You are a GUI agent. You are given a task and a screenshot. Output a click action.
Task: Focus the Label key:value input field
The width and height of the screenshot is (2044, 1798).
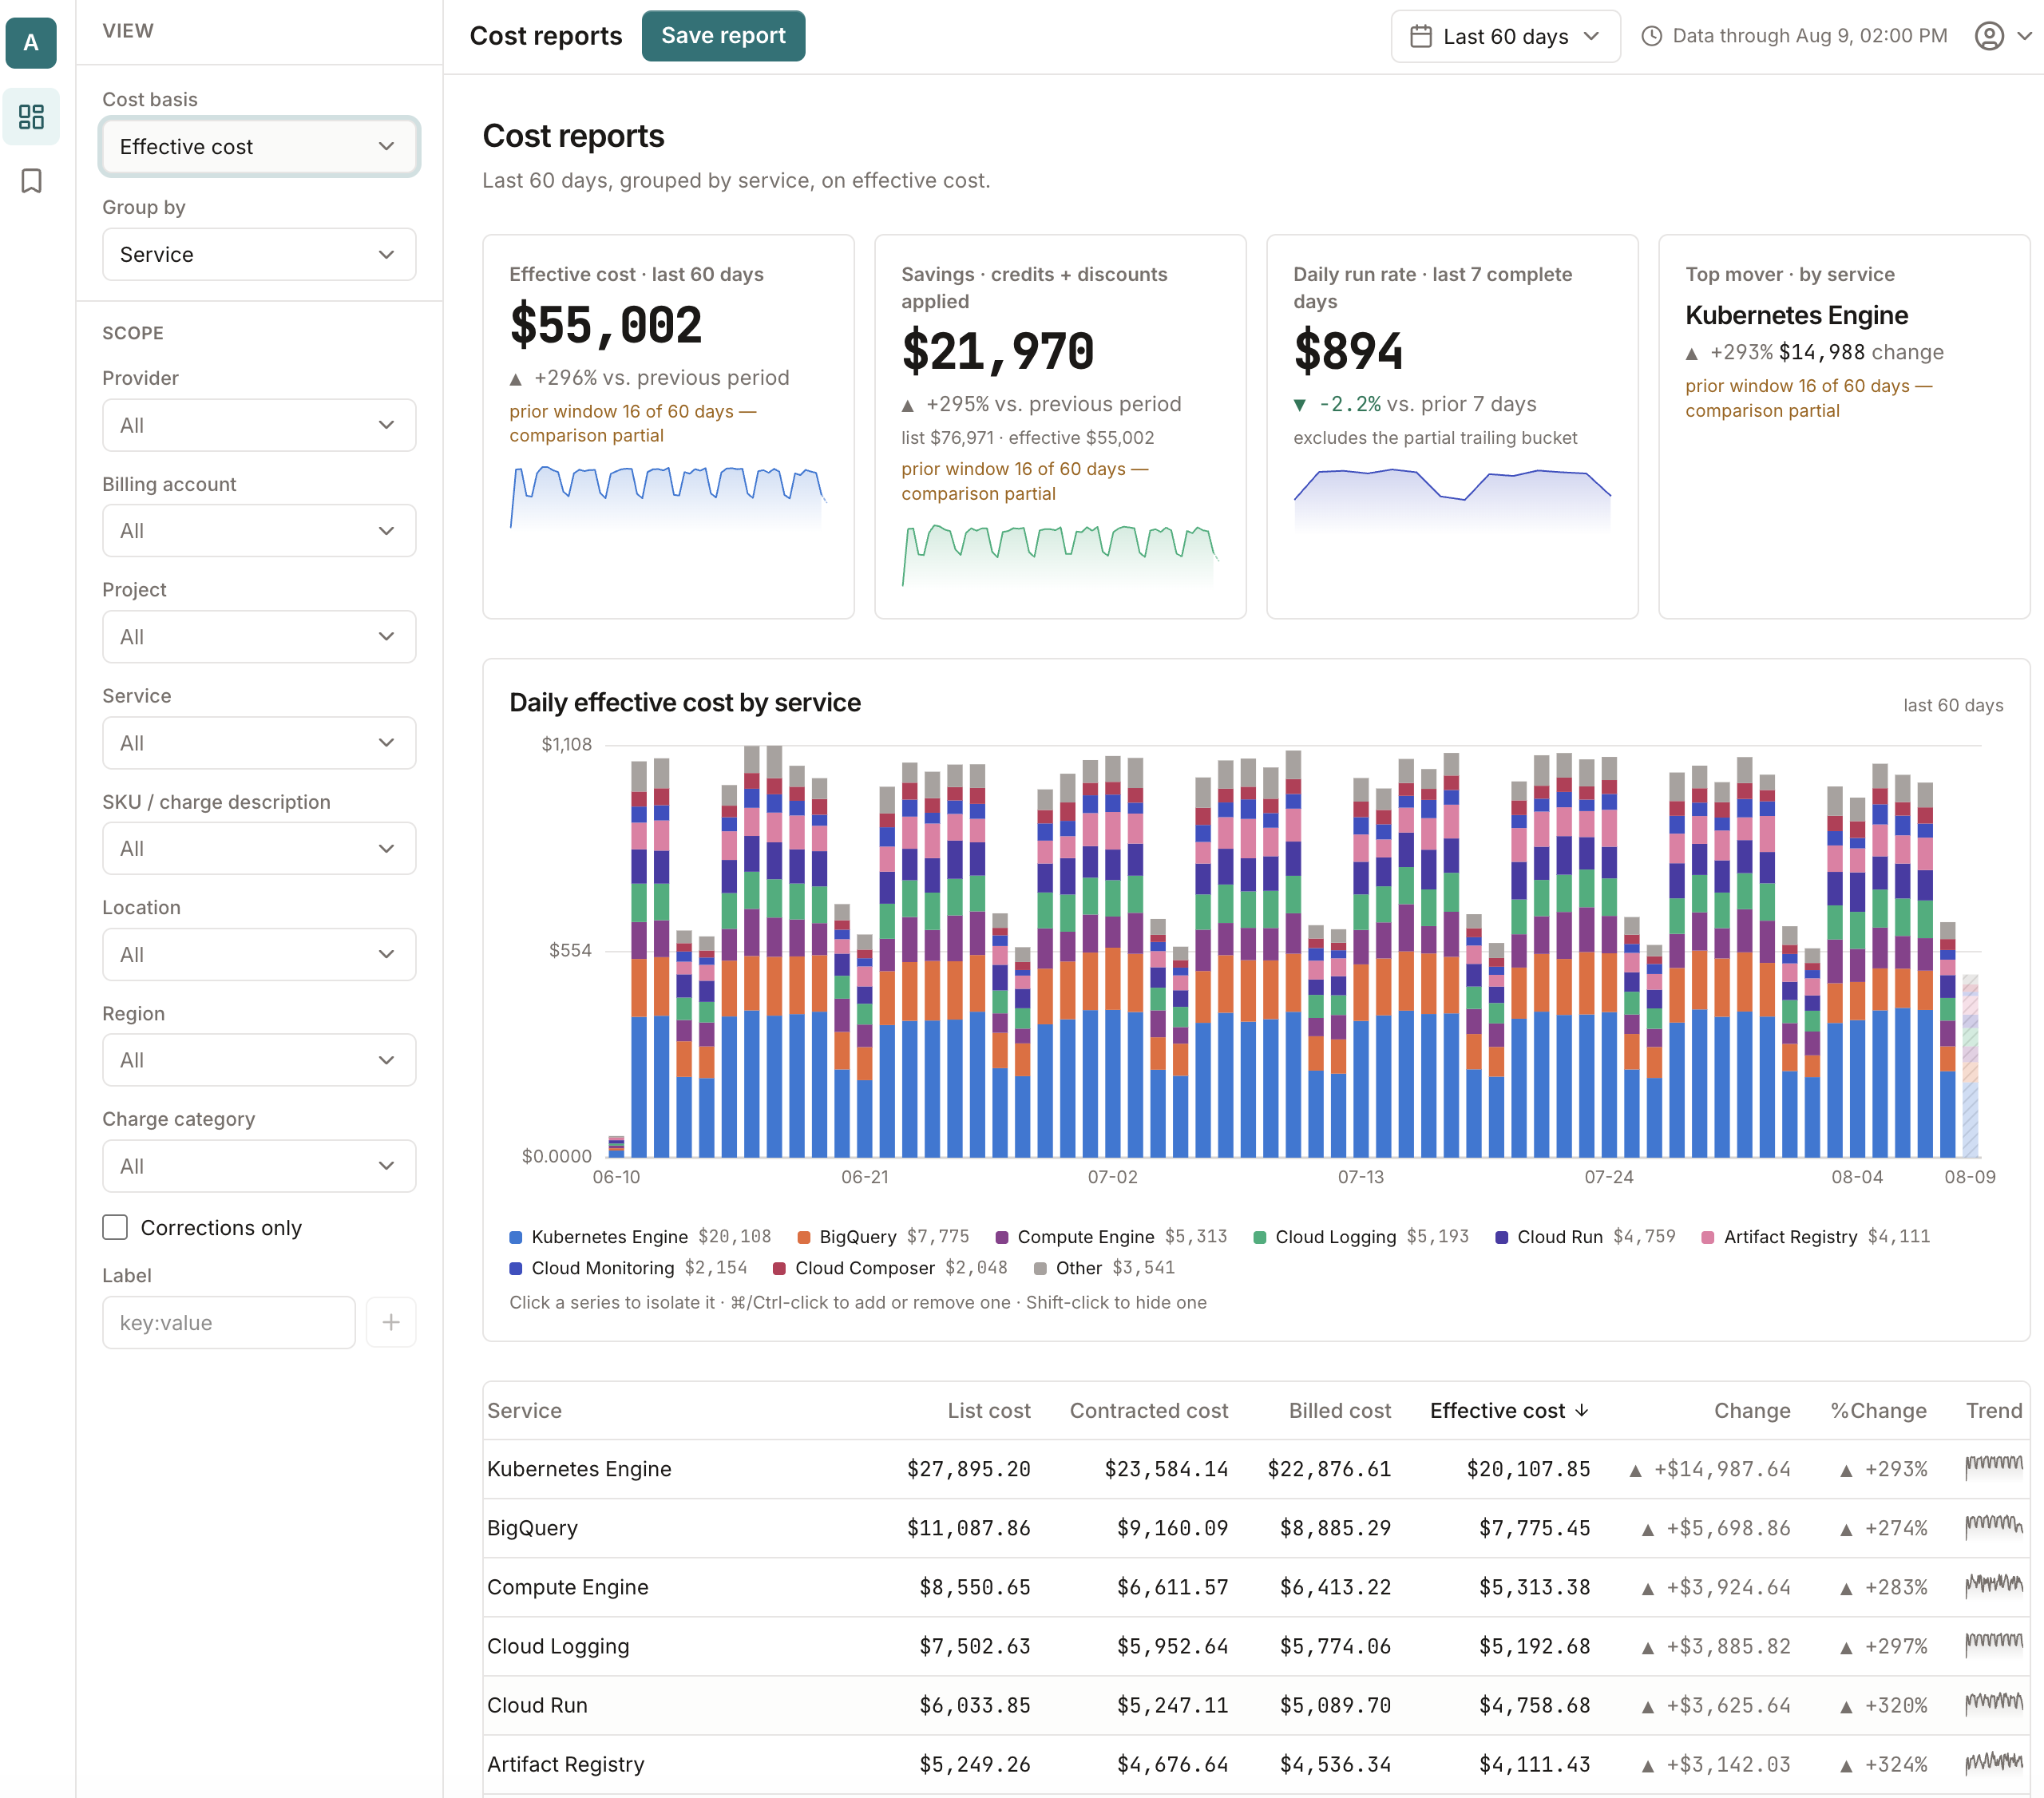pyautogui.click(x=228, y=1322)
